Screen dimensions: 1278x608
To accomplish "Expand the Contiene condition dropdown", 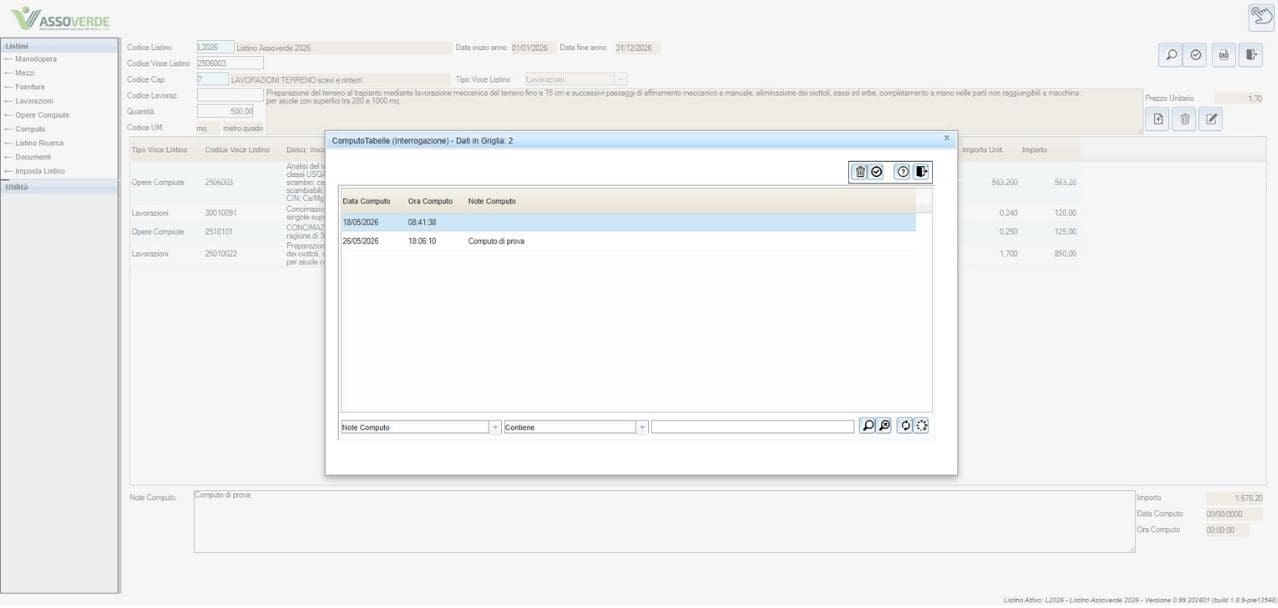I will click(642, 427).
